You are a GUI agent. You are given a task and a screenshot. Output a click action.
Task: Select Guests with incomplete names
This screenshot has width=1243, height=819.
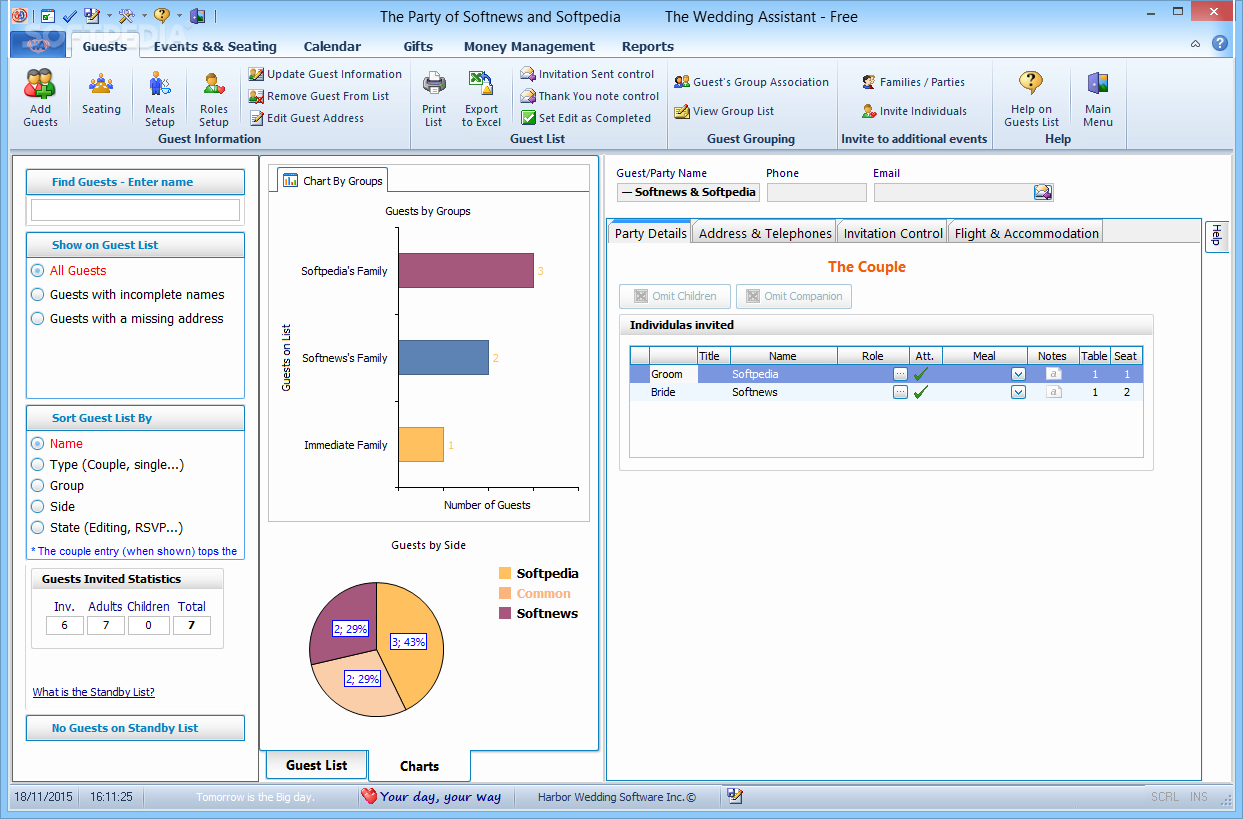tap(38, 294)
